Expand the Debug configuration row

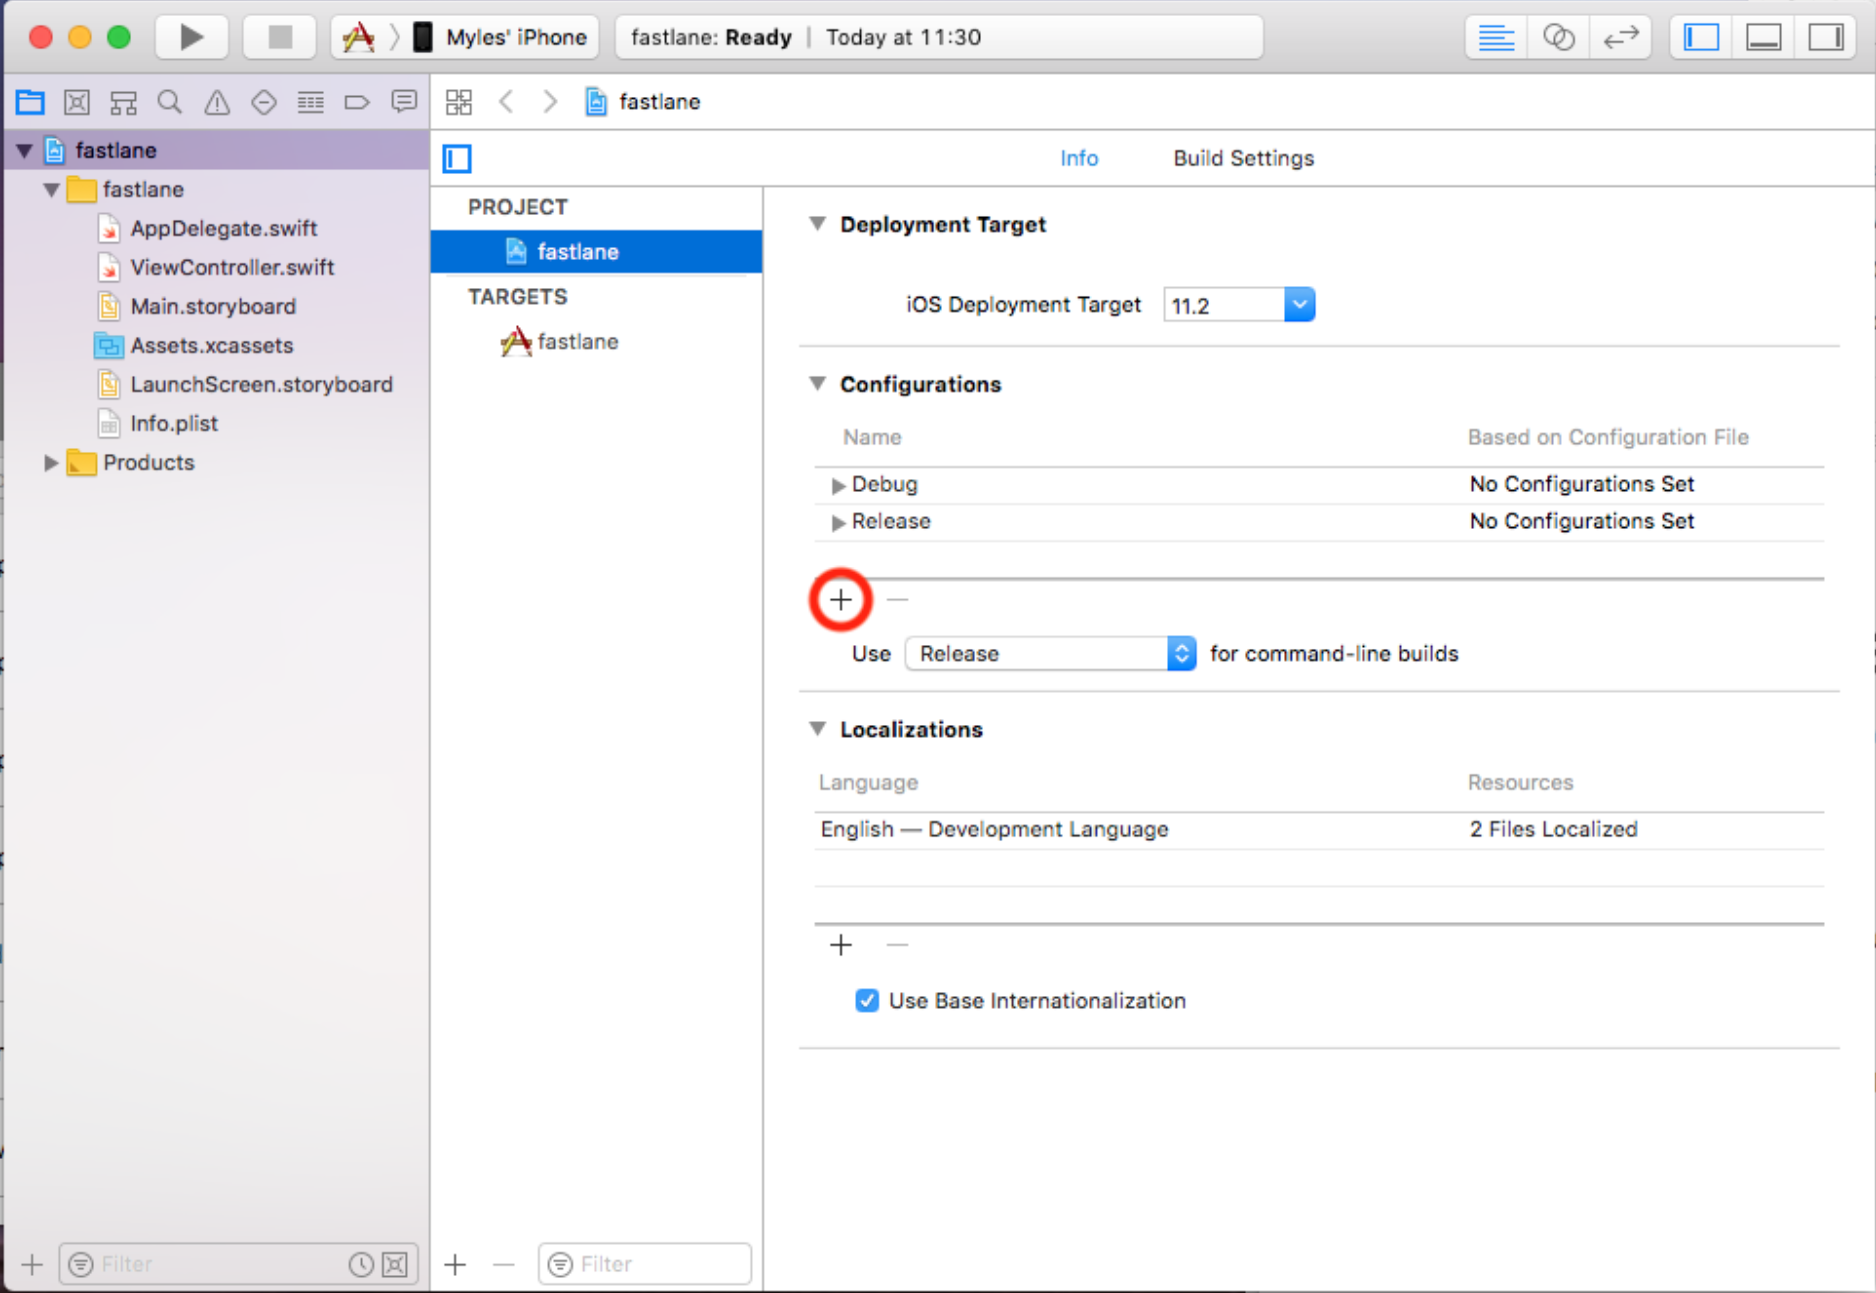tap(838, 485)
